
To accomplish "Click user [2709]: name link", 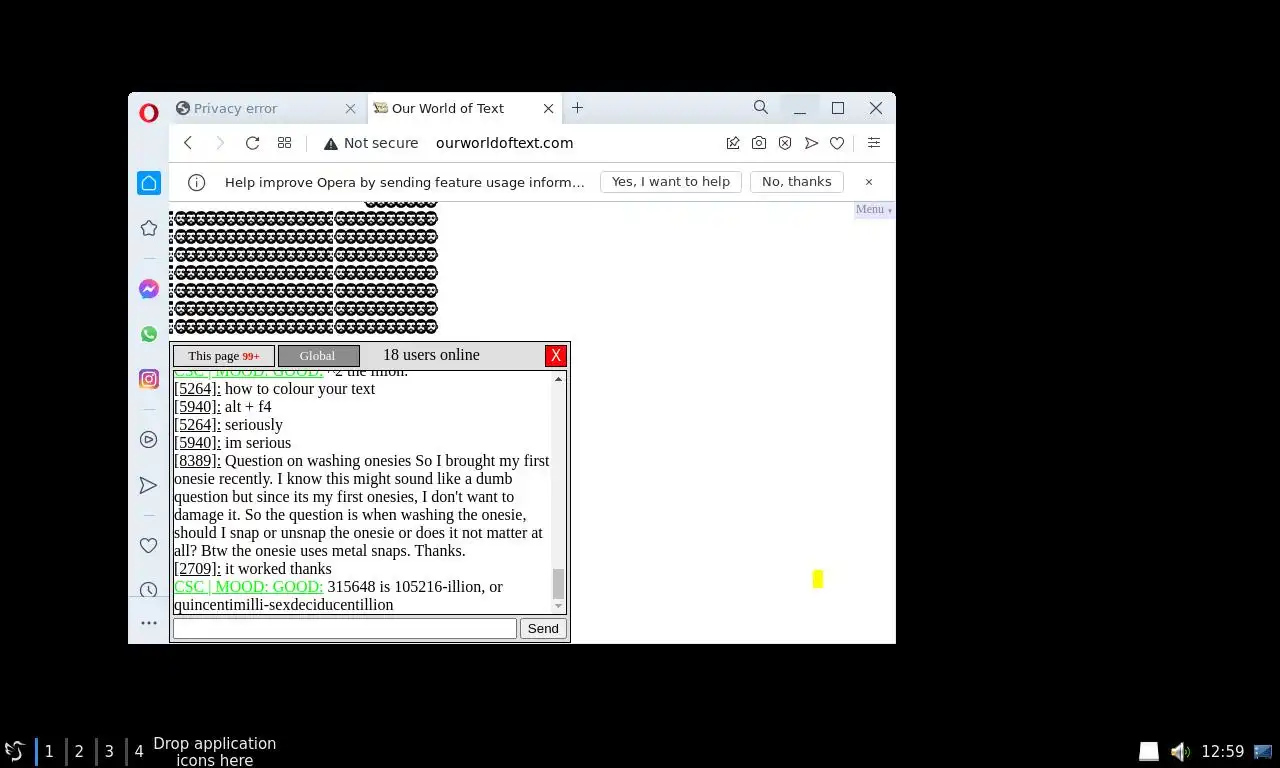I will pyautogui.click(x=197, y=569).
